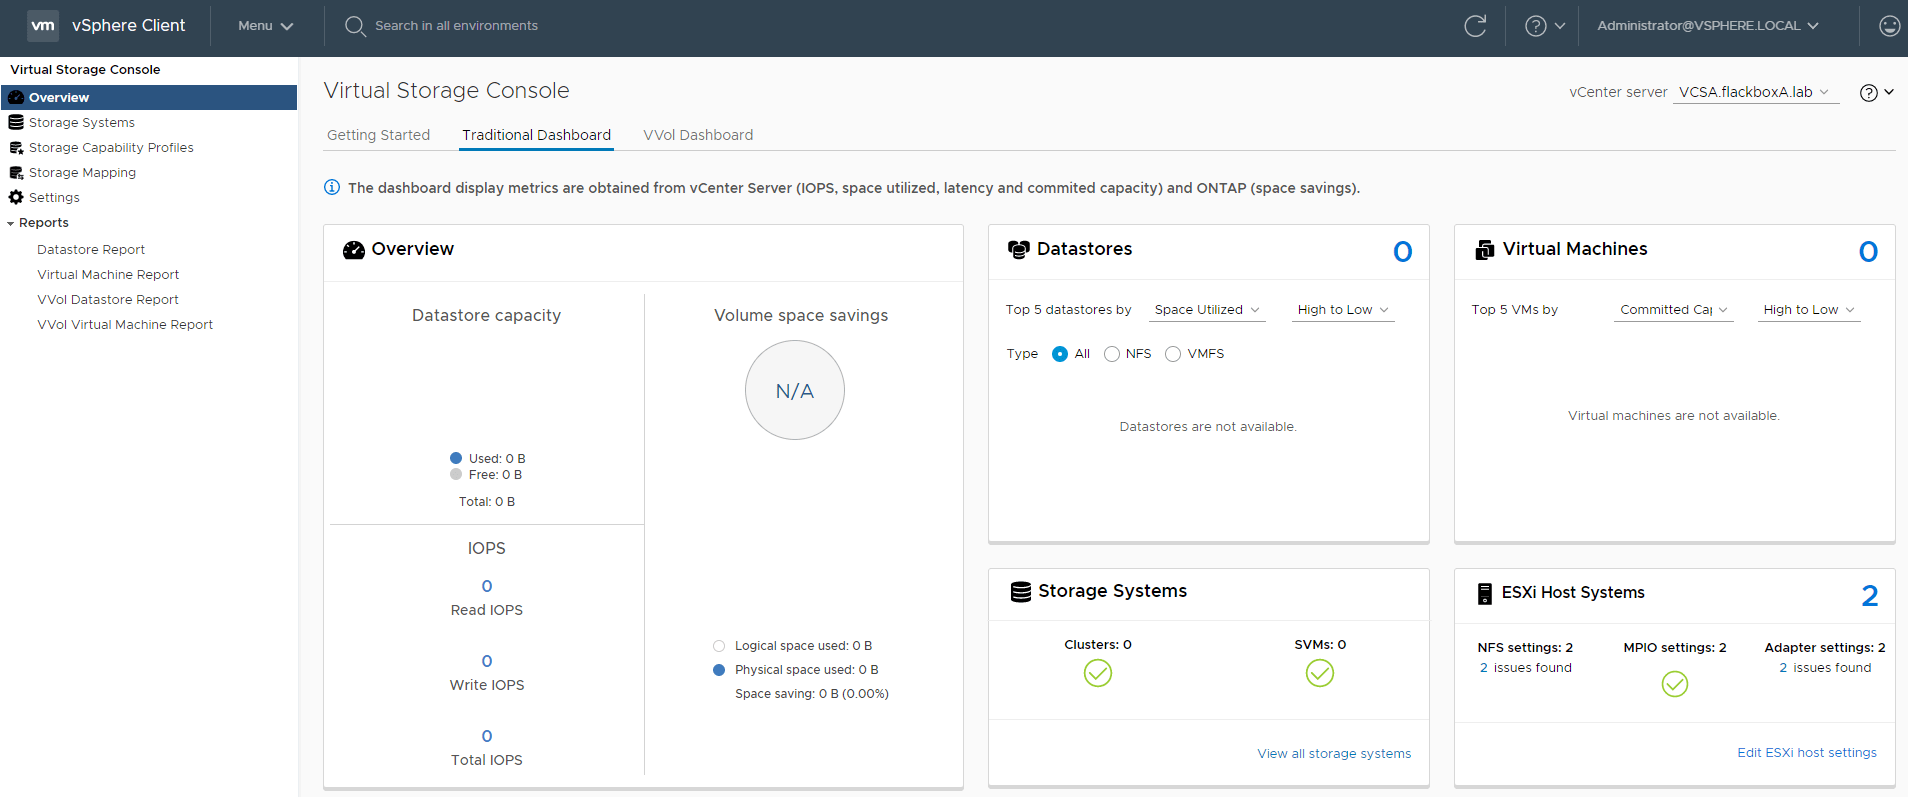Select the All datastore type radio button
The width and height of the screenshot is (1908, 797).
(1060, 354)
